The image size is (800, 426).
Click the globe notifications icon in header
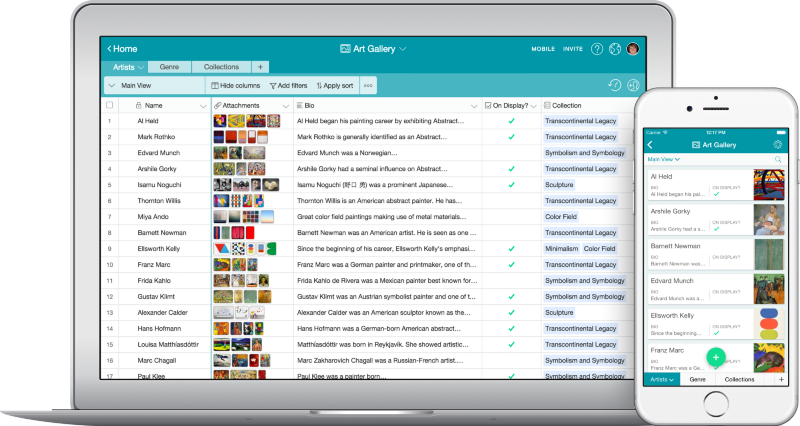(615, 48)
